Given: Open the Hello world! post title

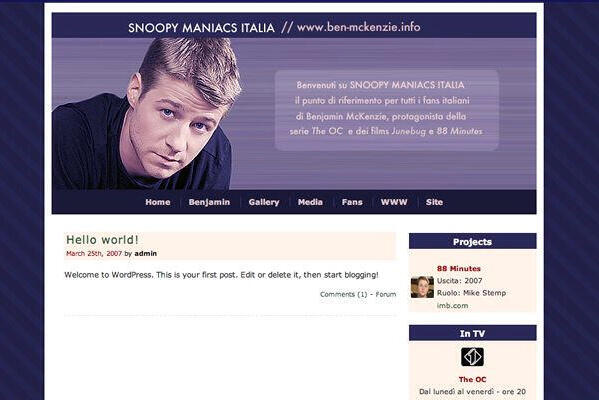Looking at the screenshot, I should (102, 240).
